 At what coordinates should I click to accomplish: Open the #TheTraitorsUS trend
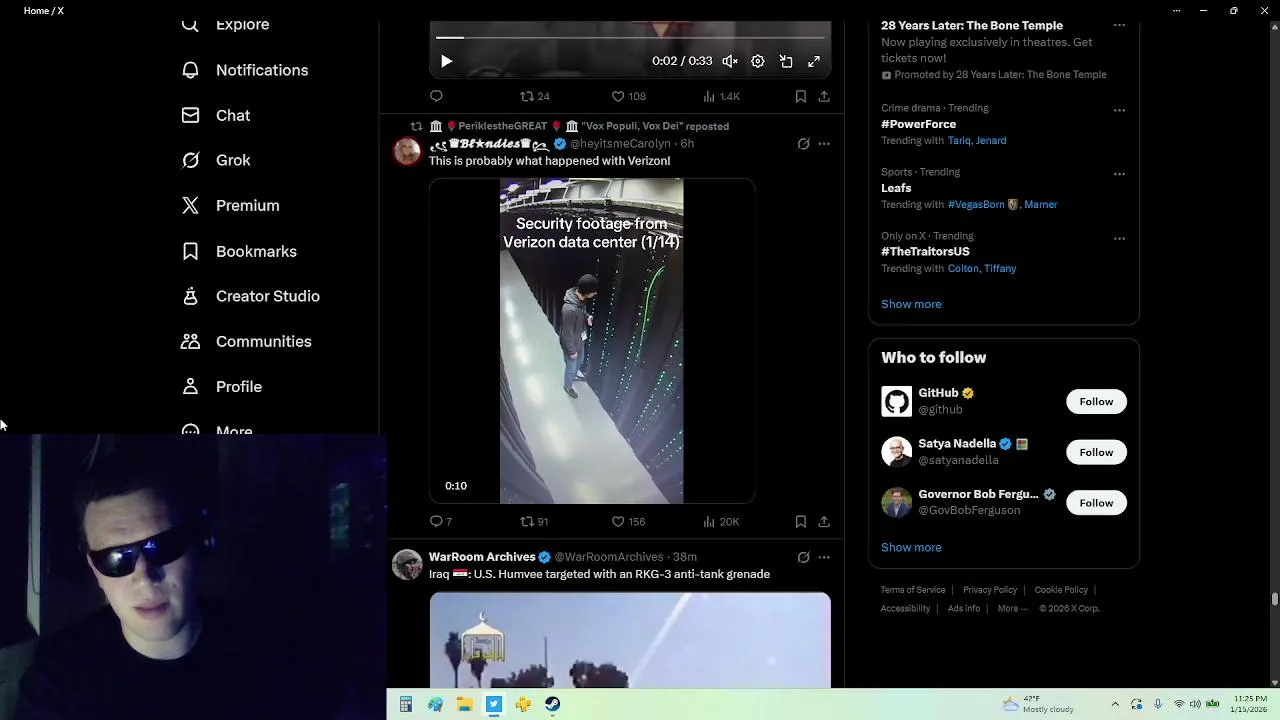coord(925,251)
